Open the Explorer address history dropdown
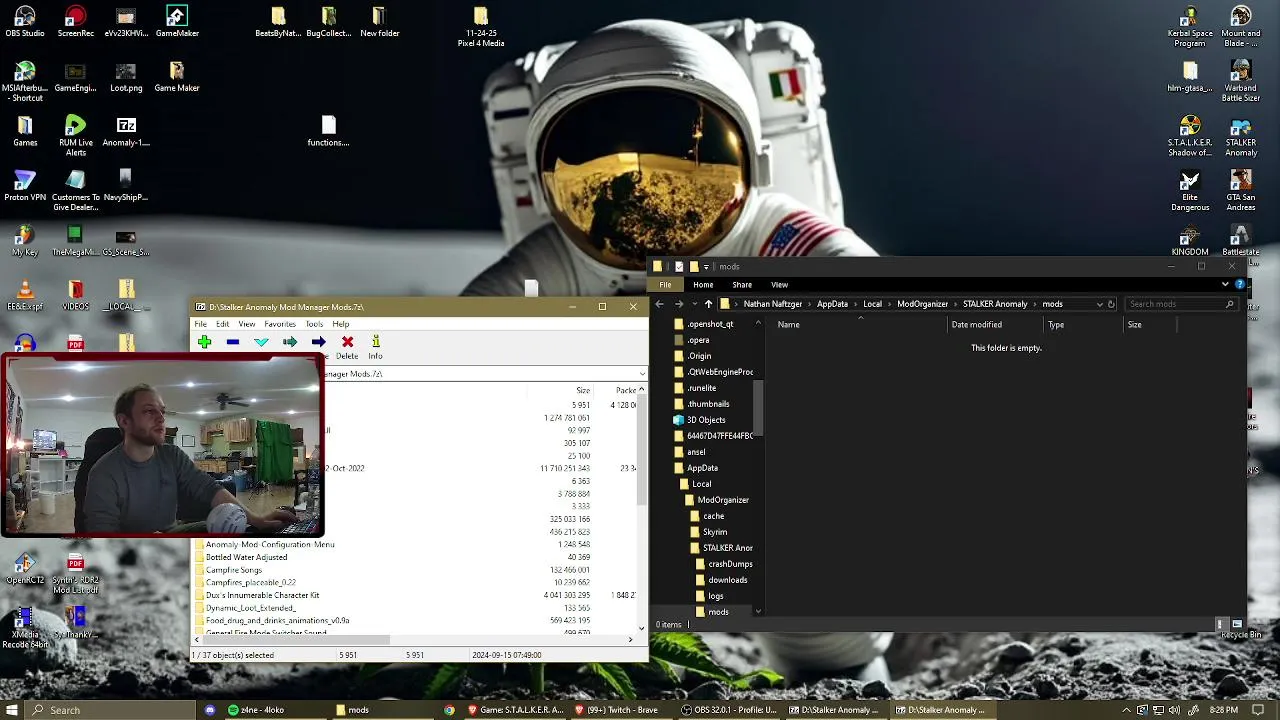Screen dimensions: 1280x720 coord(1100,304)
